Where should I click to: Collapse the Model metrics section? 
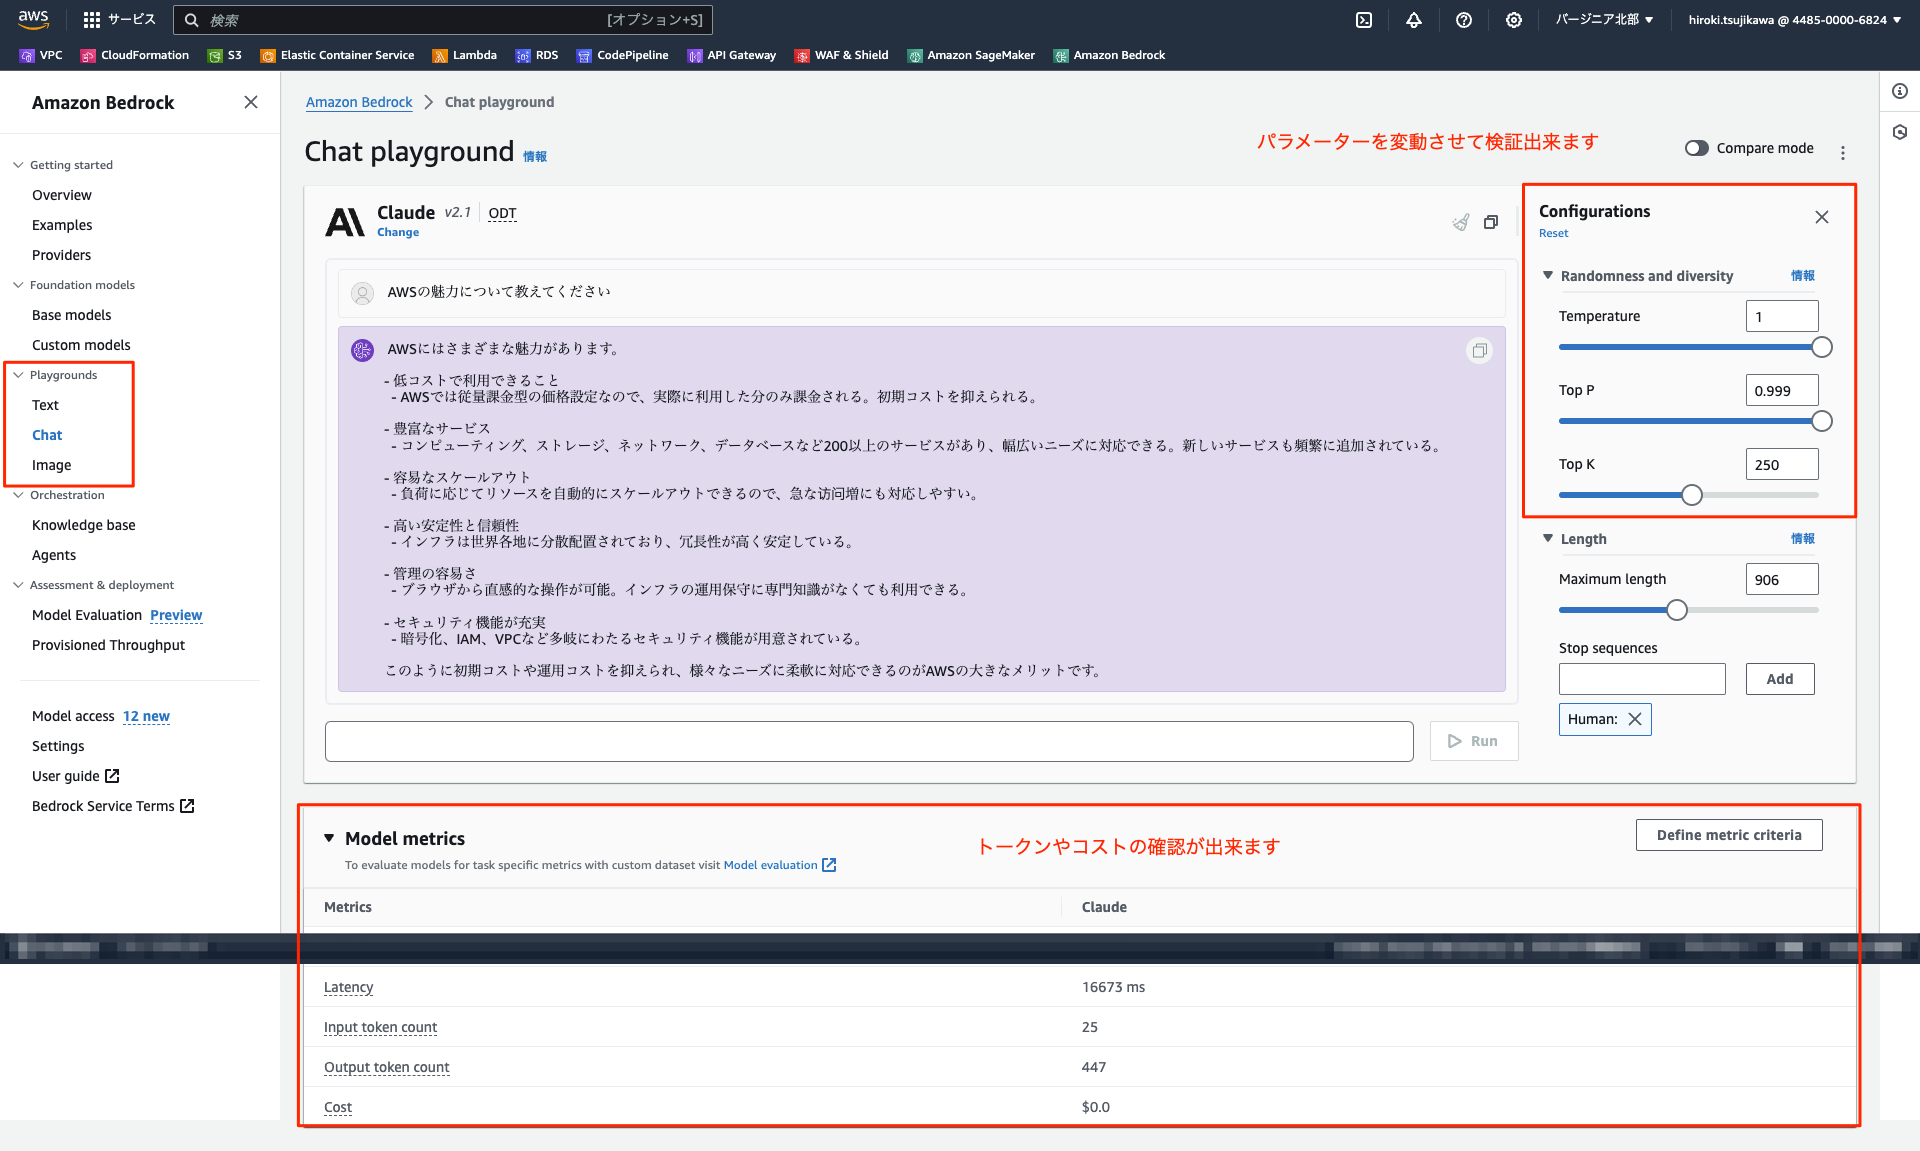point(329,838)
